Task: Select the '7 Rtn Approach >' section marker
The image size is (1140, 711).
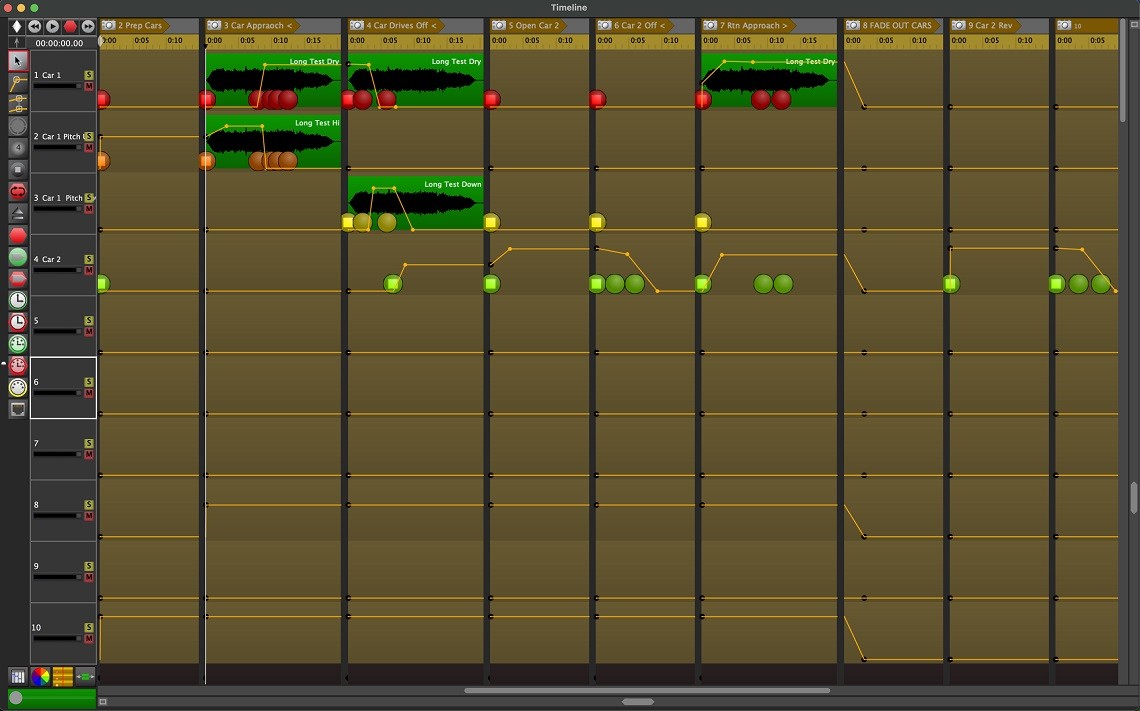Action: pos(749,25)
